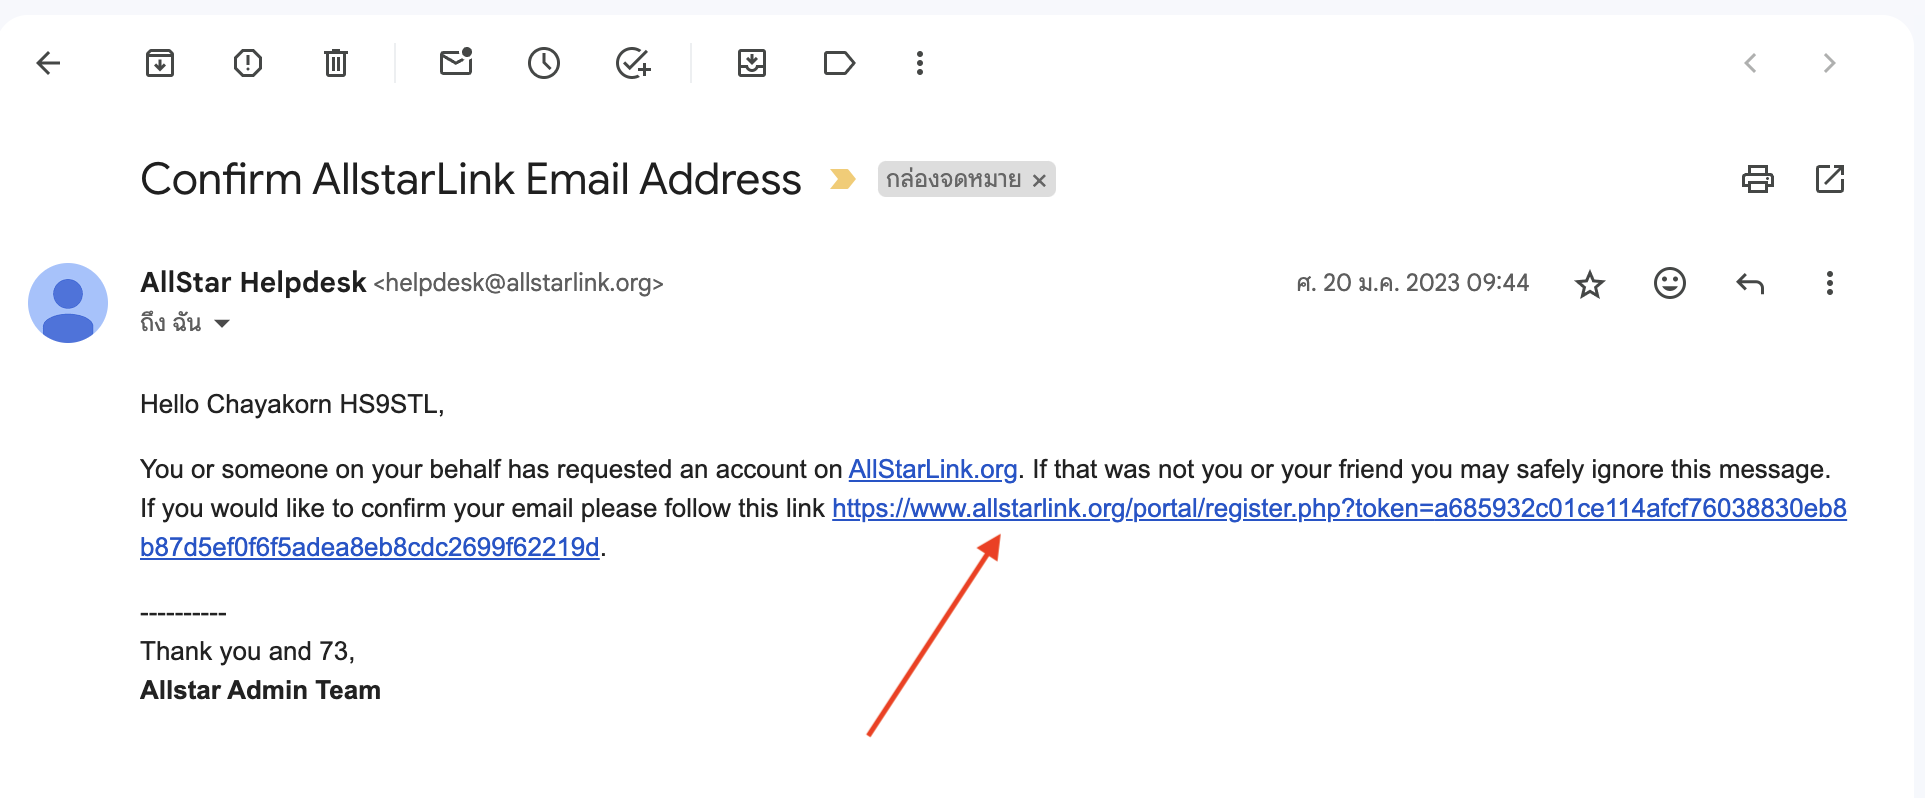Mark the email as unread
This screenshot has width=1925, height=798.
[456, 63]
